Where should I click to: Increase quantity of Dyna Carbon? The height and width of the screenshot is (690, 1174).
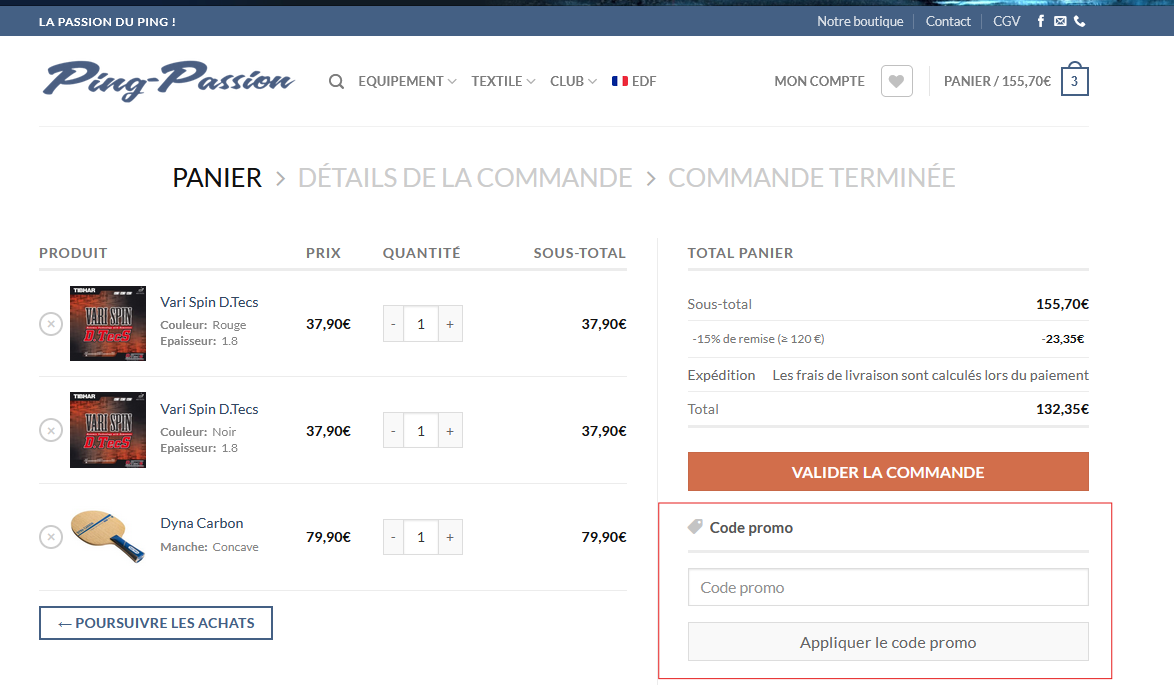(x=450, y=537)
